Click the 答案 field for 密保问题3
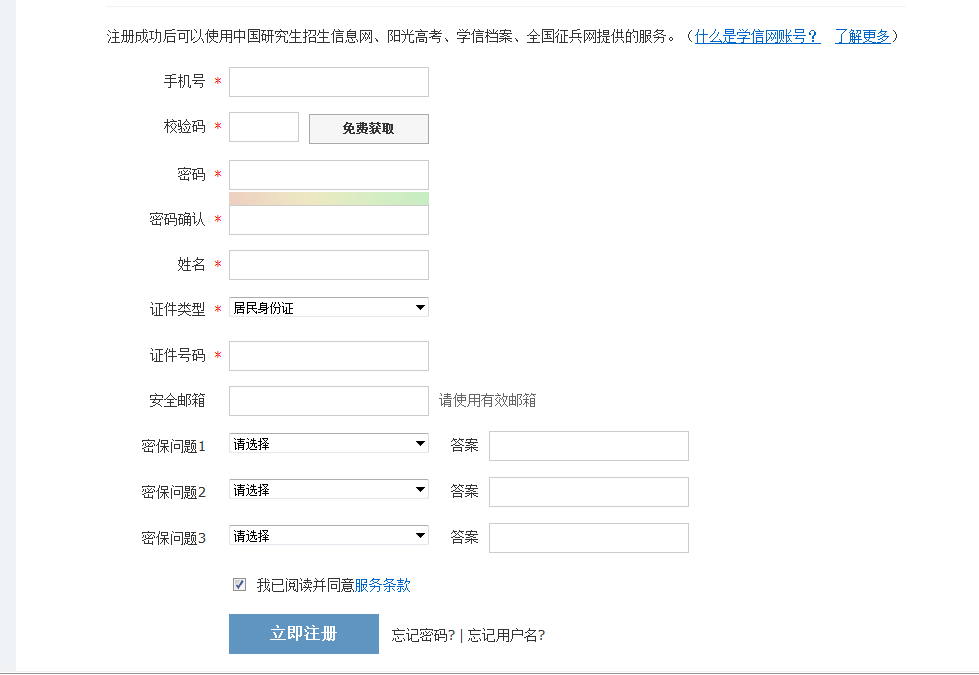 pyautogui.click(x=589, y=538)
